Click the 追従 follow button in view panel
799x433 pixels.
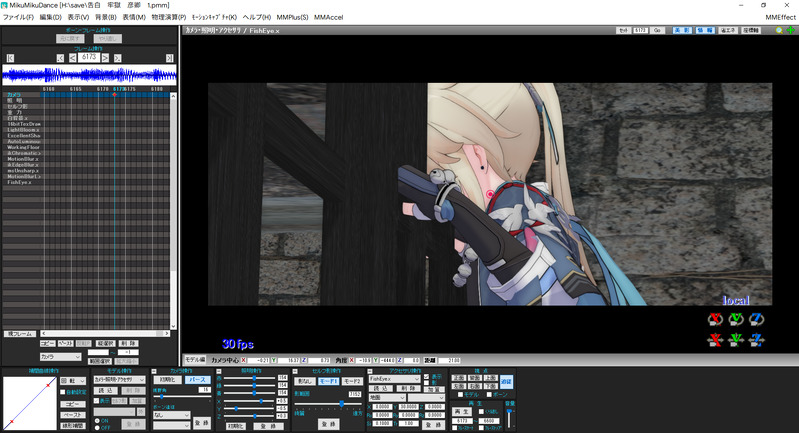tap(506, 382)
